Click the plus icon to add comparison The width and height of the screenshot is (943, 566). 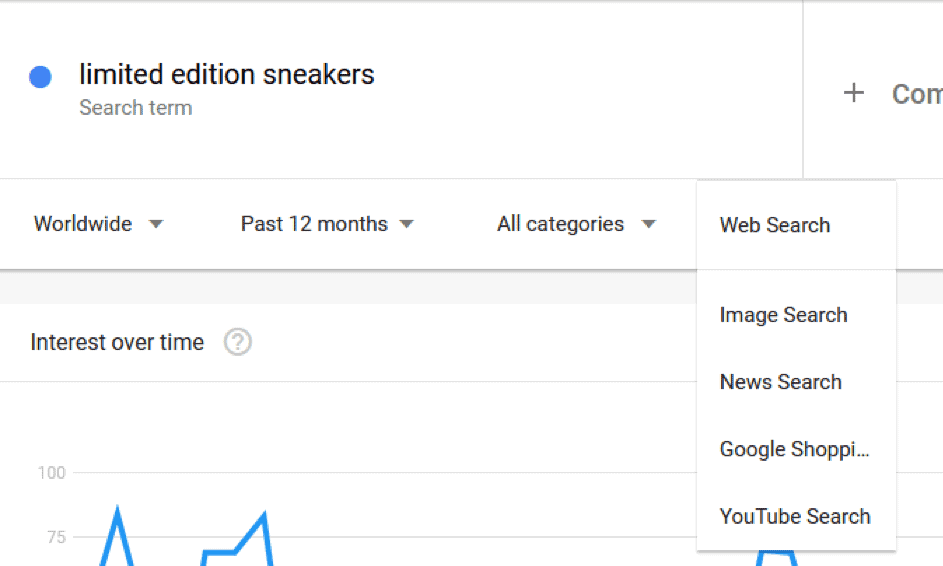[x=853, y=93]
